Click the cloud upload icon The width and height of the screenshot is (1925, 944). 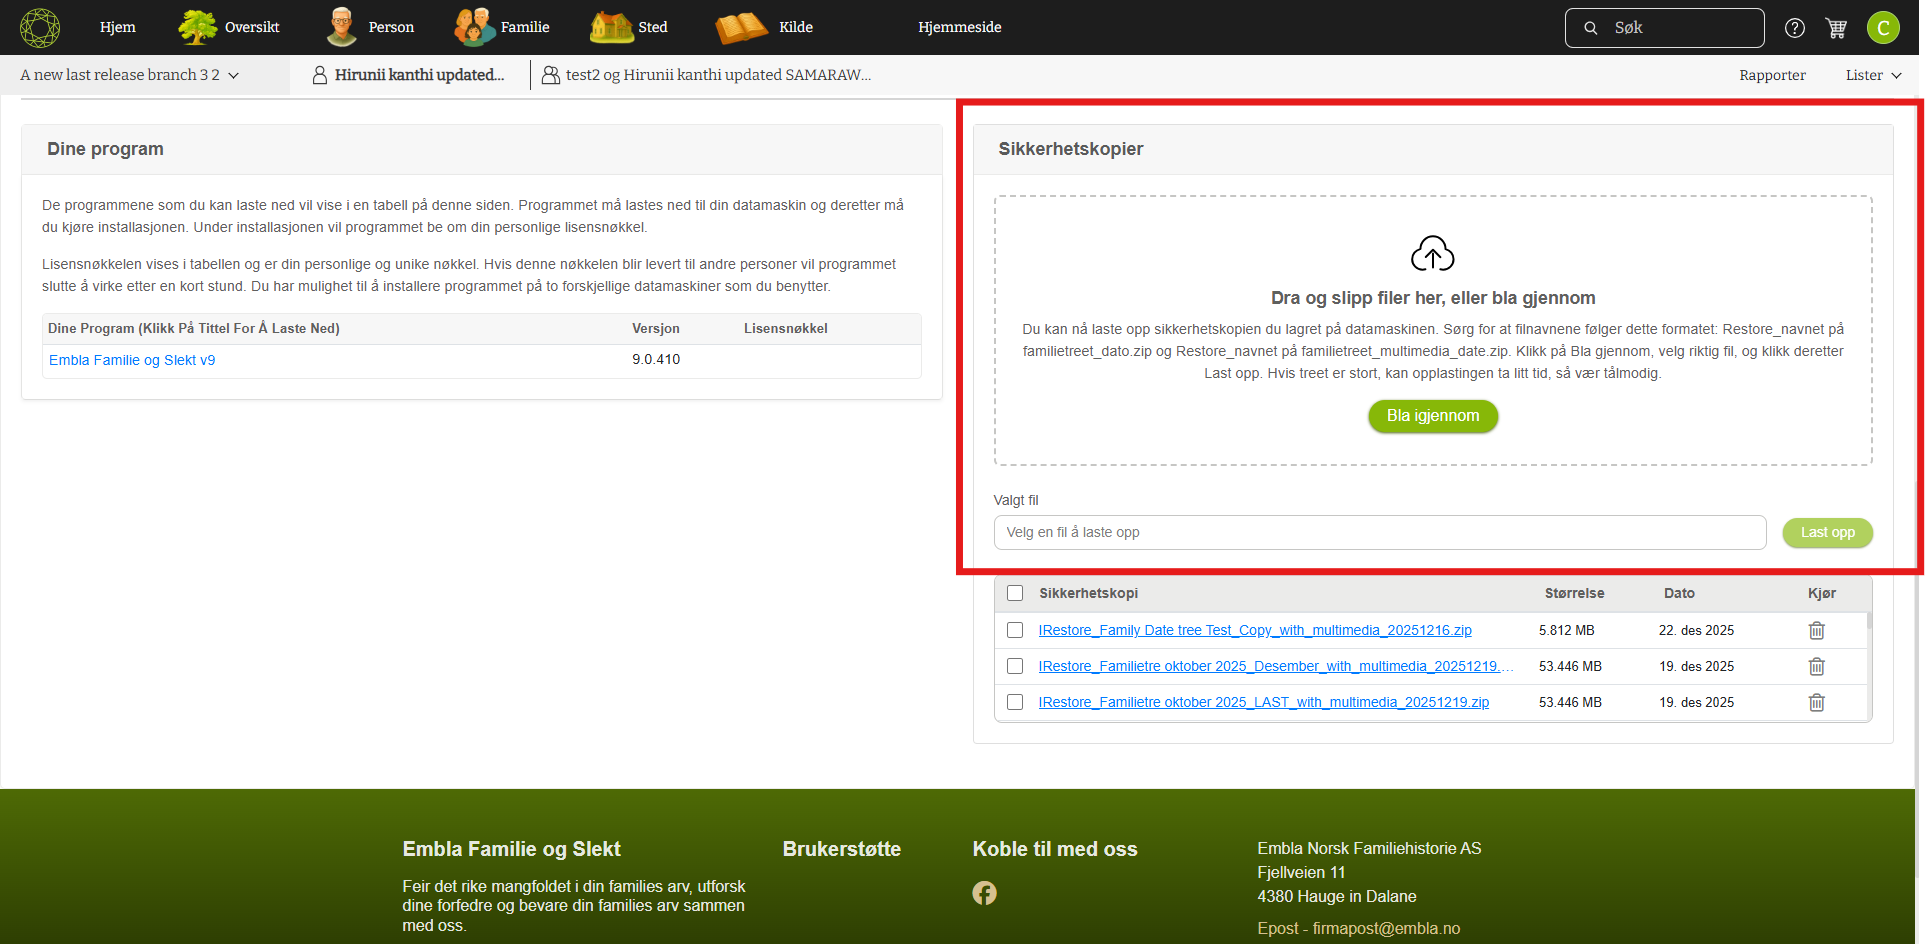pyautogui.click(x=1432, y=254)
